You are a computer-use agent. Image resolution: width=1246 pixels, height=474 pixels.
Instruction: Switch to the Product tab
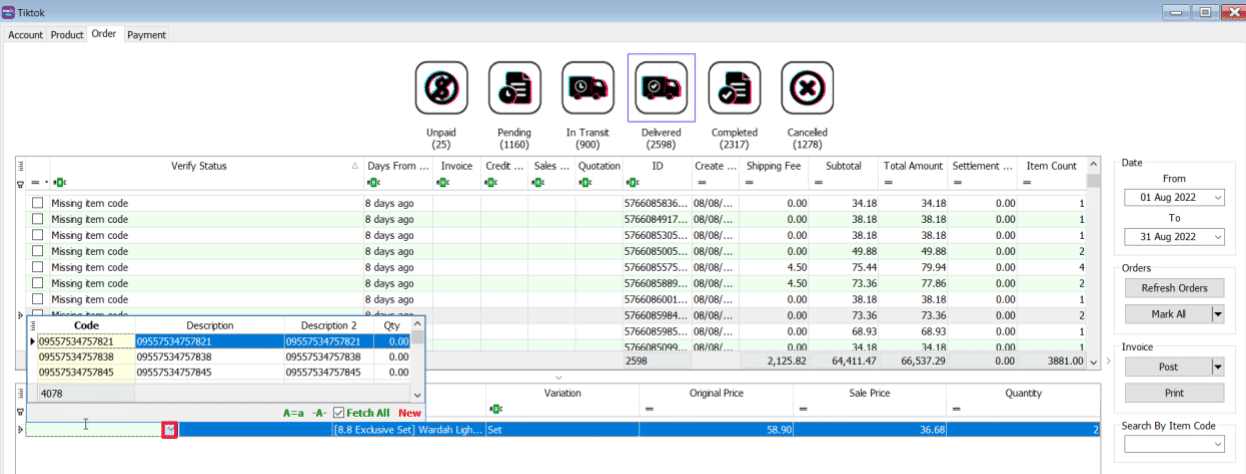(x=67, y=35)
